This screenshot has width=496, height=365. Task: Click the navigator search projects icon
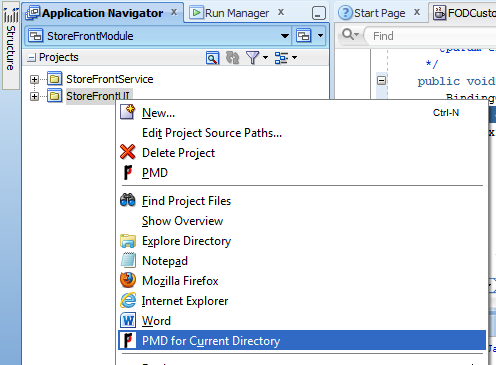click(212, 58)
